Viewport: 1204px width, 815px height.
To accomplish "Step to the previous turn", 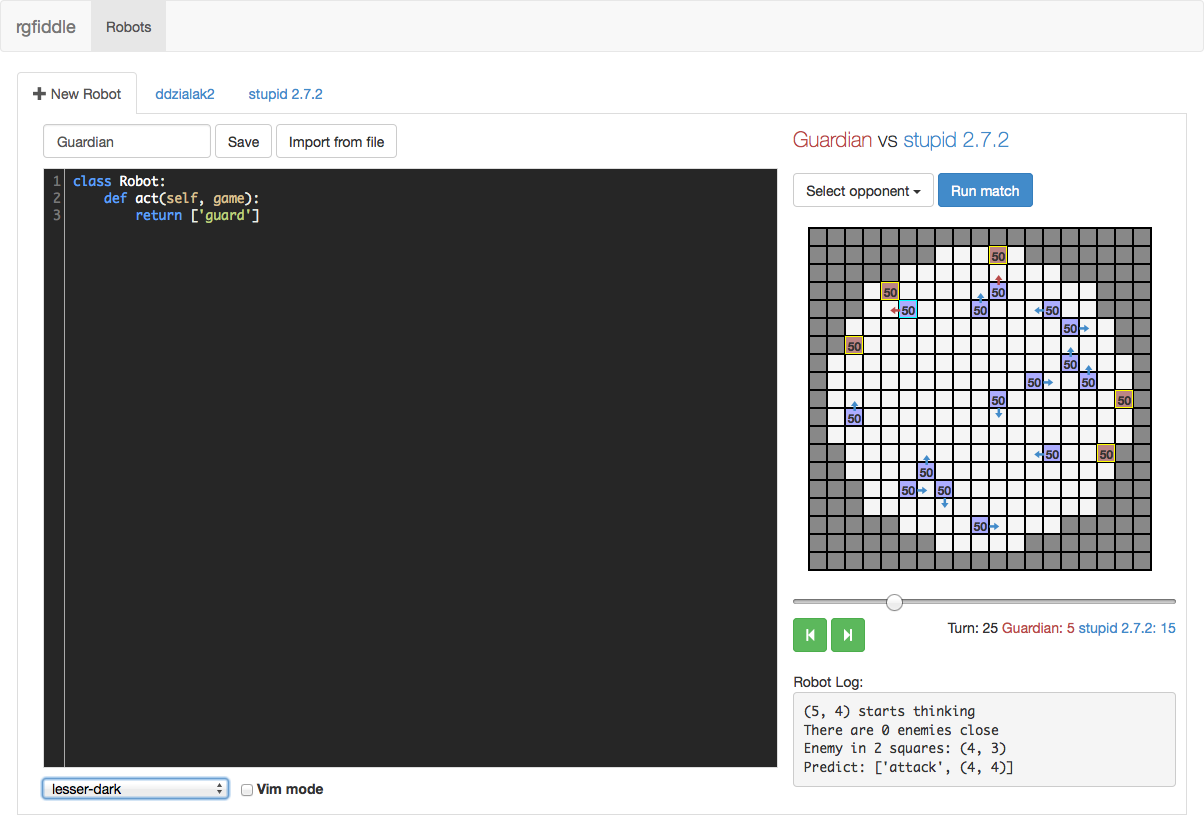I will [810, 635].
